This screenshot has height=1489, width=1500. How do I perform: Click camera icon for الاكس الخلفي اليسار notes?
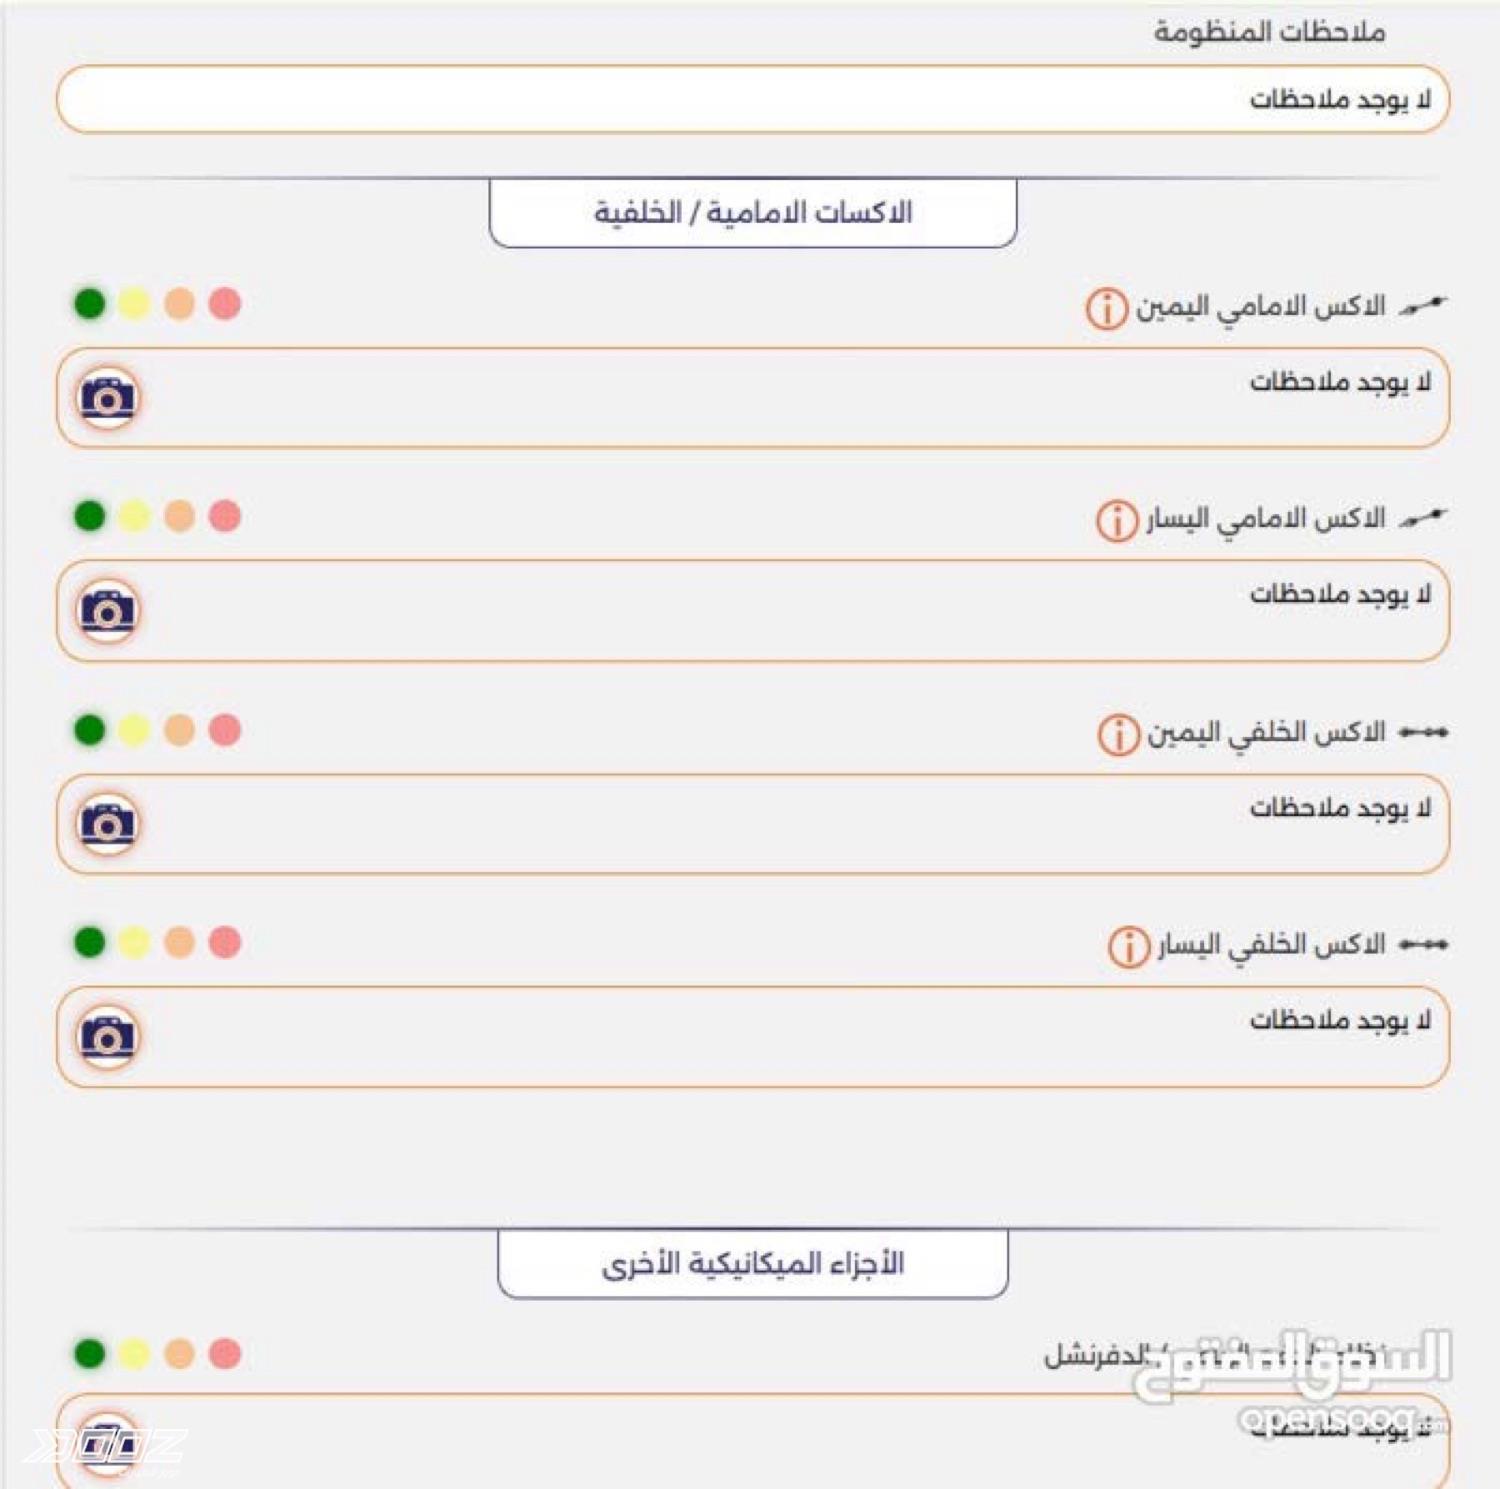108,1037
